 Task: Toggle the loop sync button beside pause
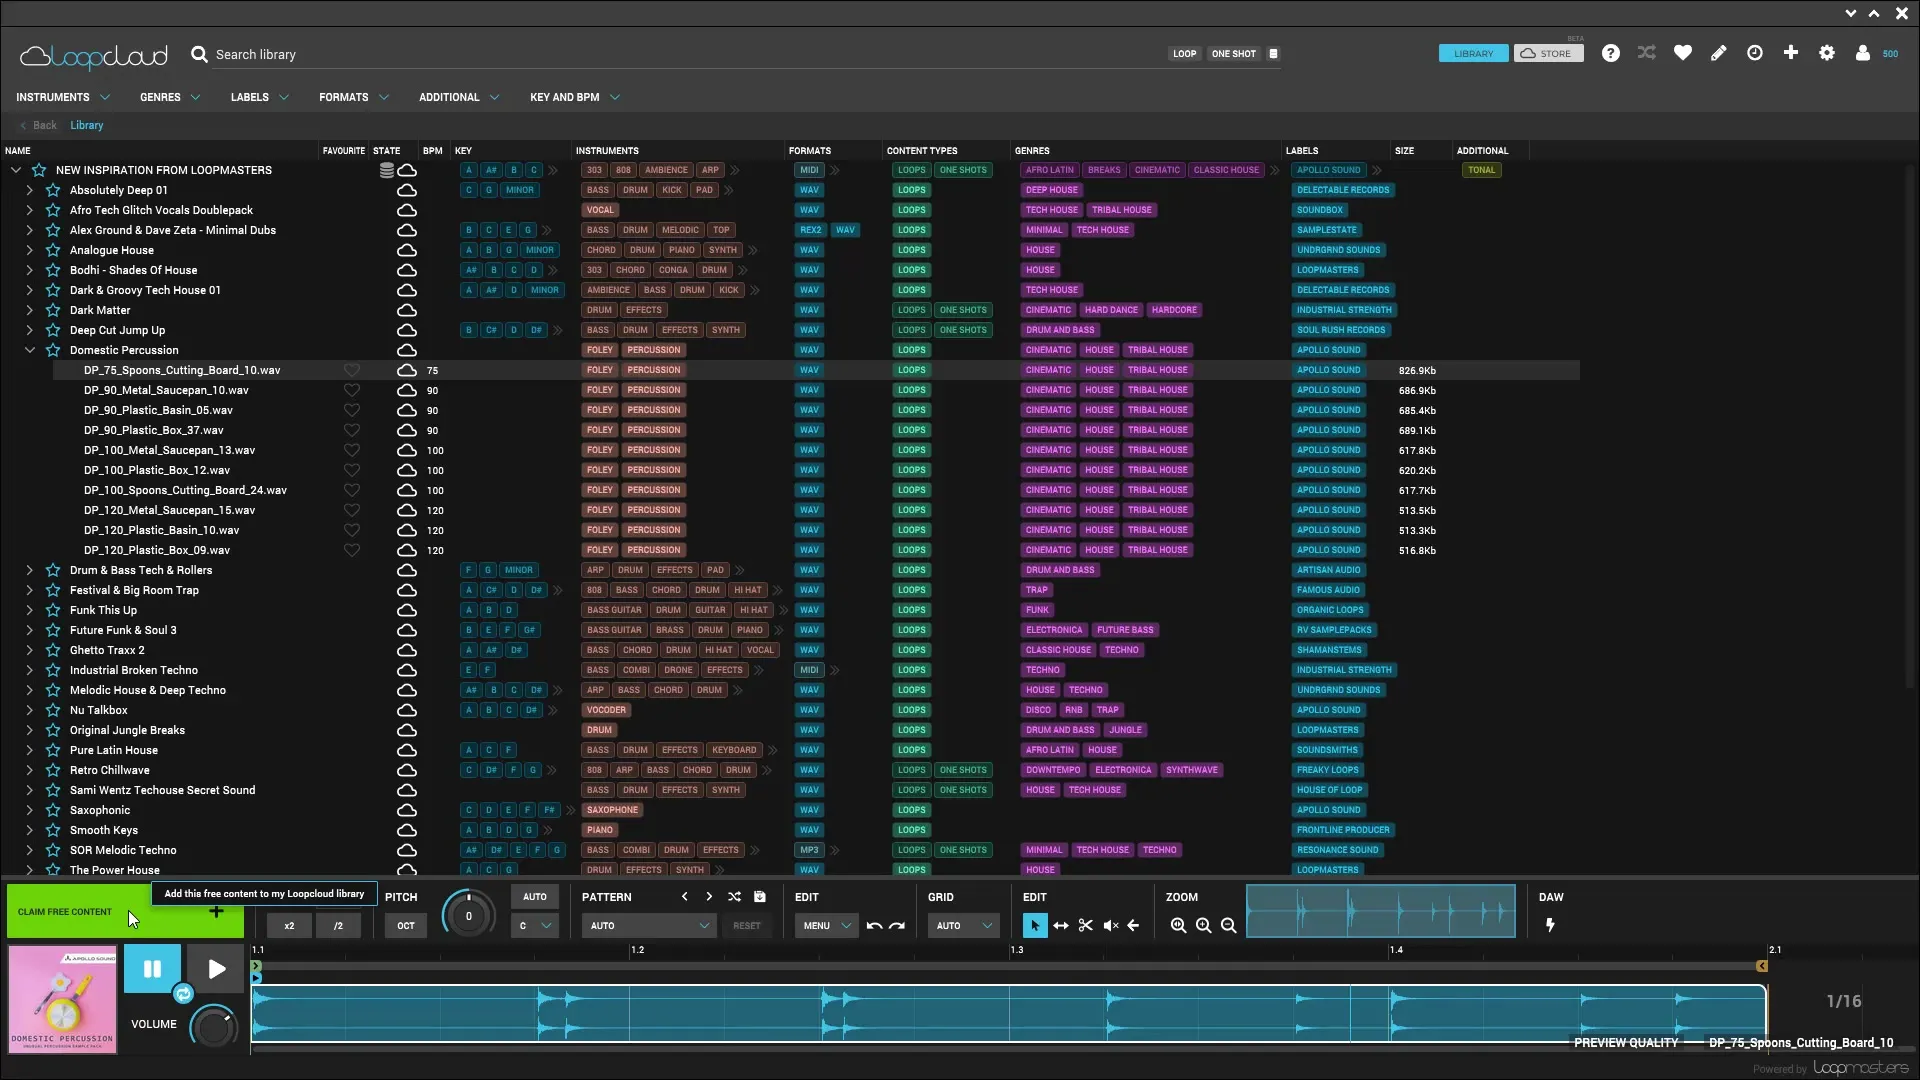pos(183,993)
